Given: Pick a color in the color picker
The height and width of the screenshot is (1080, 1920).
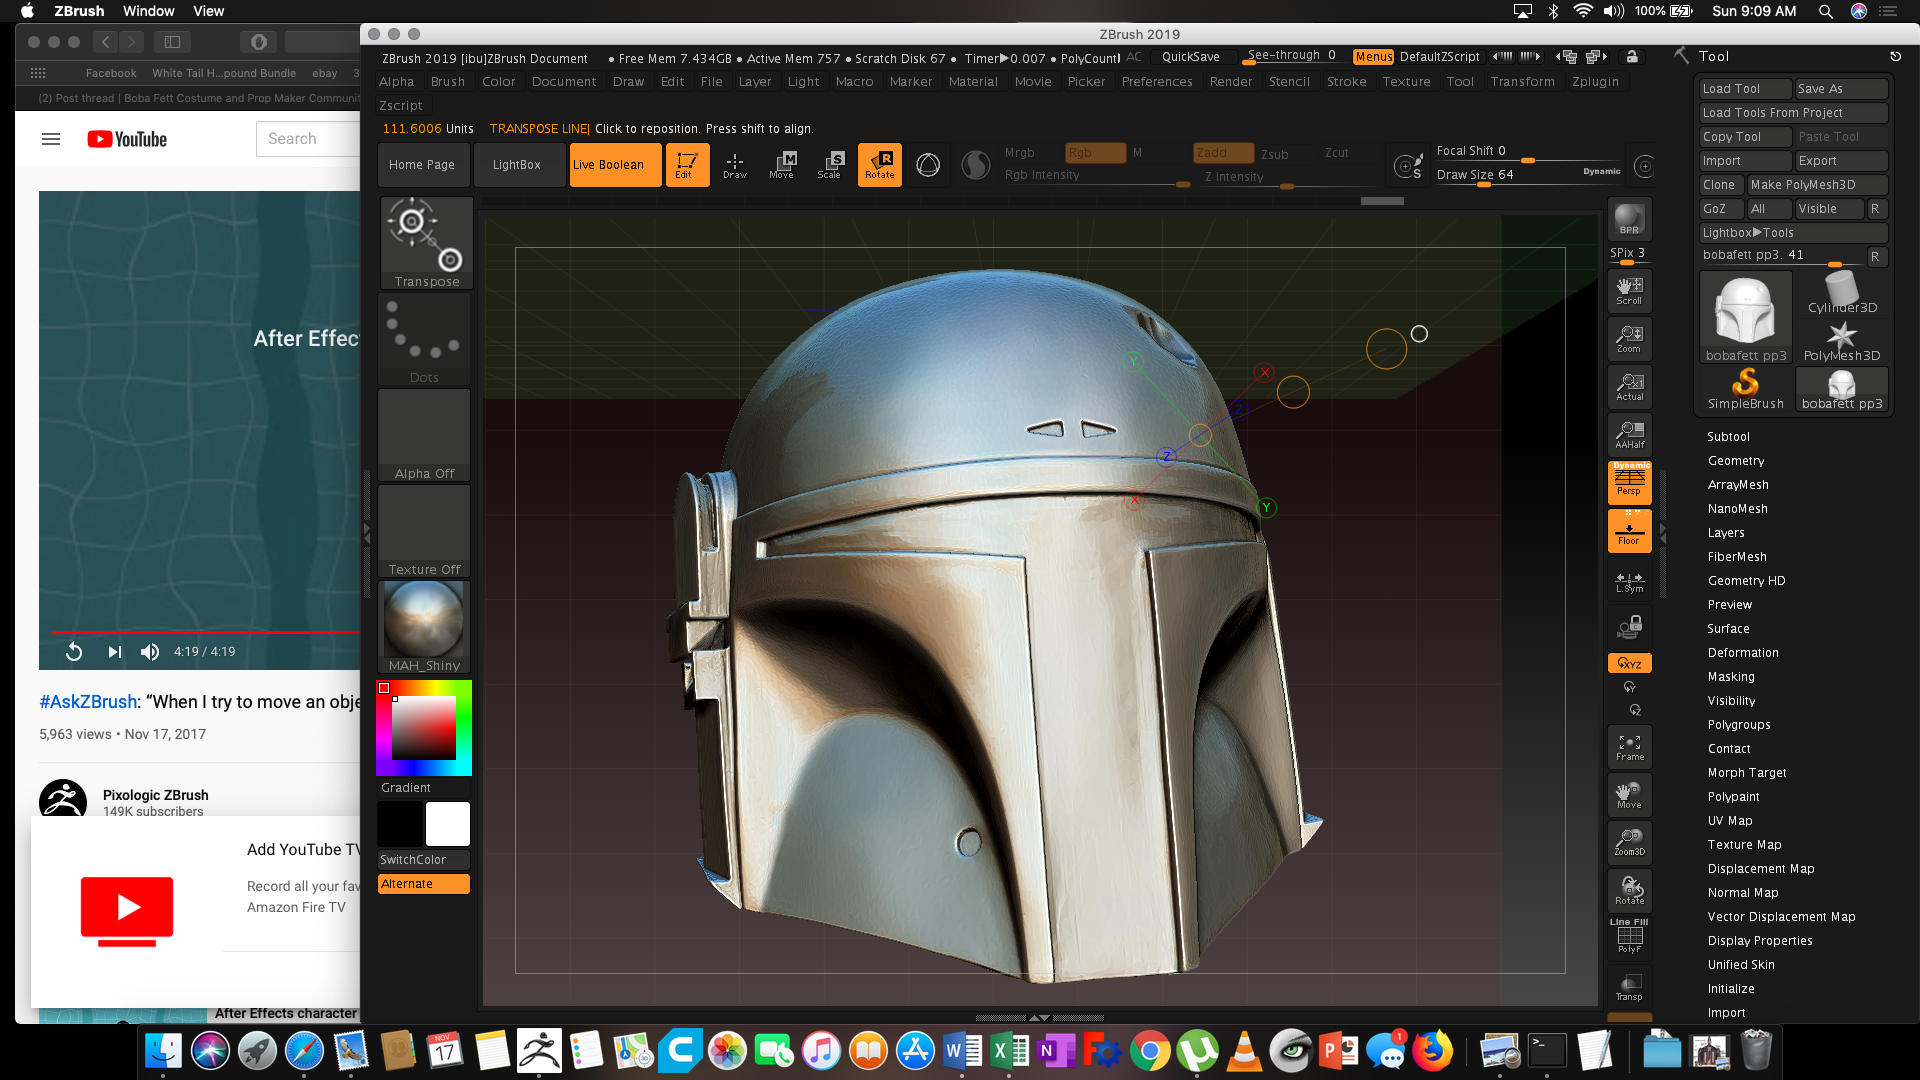Looking at the screenshot, I should [x=424, y=728].
